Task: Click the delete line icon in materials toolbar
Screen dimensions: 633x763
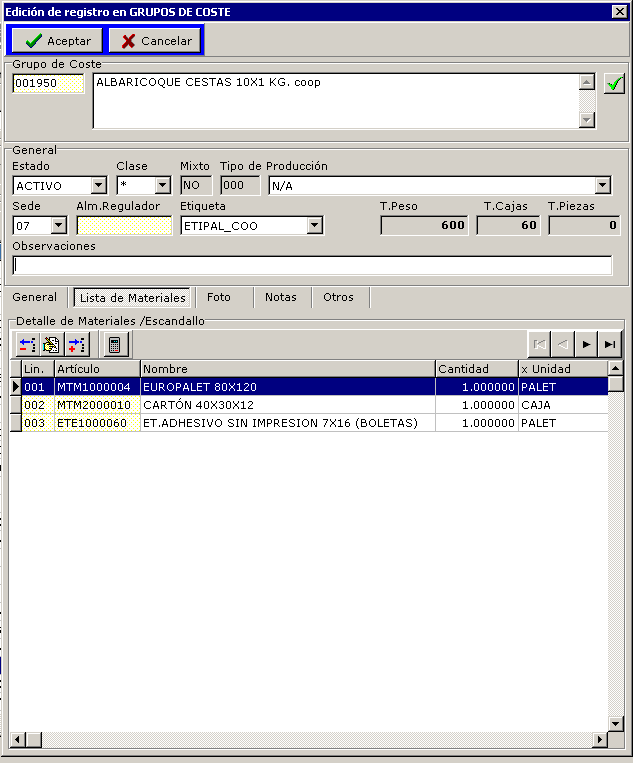Action: 77,345
